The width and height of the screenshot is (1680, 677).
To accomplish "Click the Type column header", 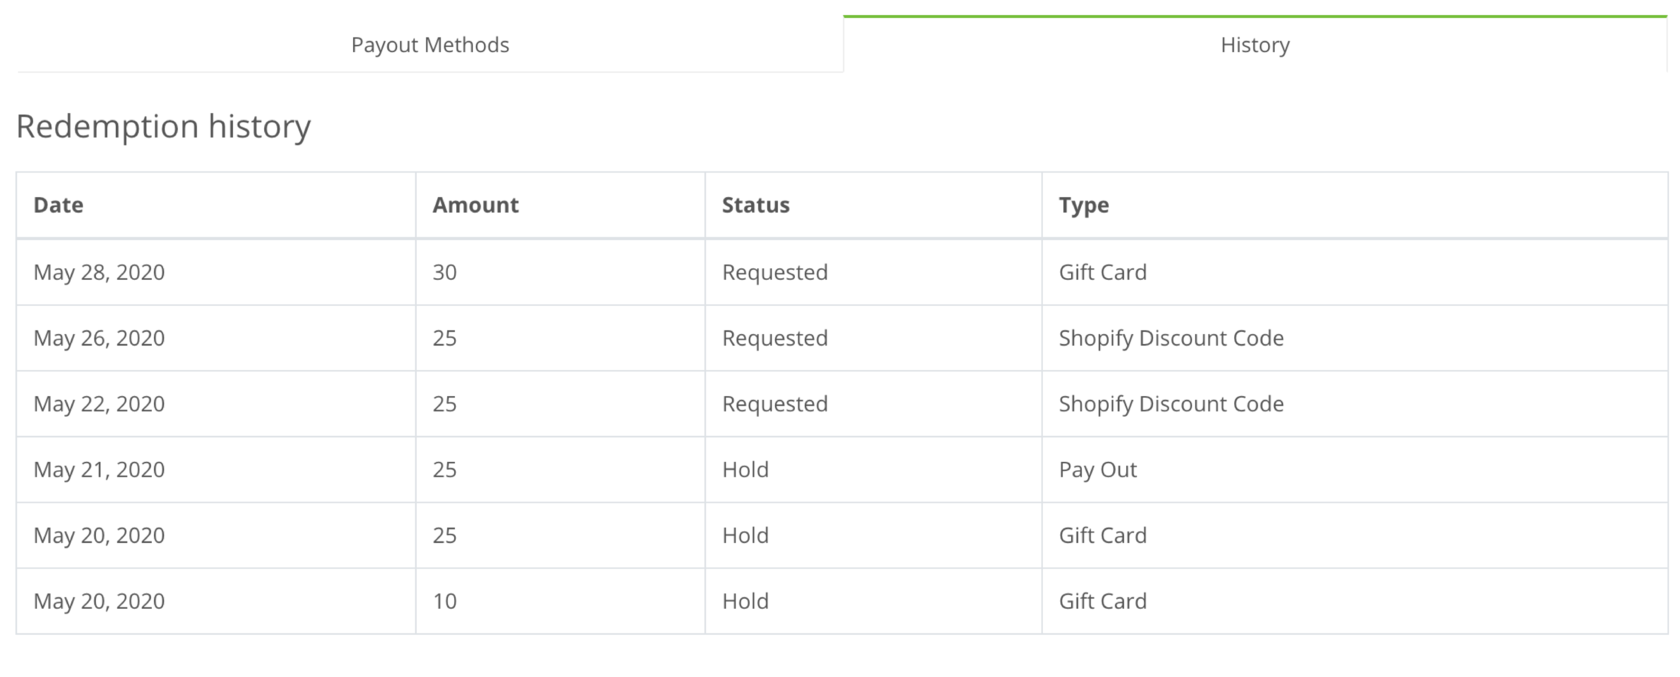I will (1083, 205).
